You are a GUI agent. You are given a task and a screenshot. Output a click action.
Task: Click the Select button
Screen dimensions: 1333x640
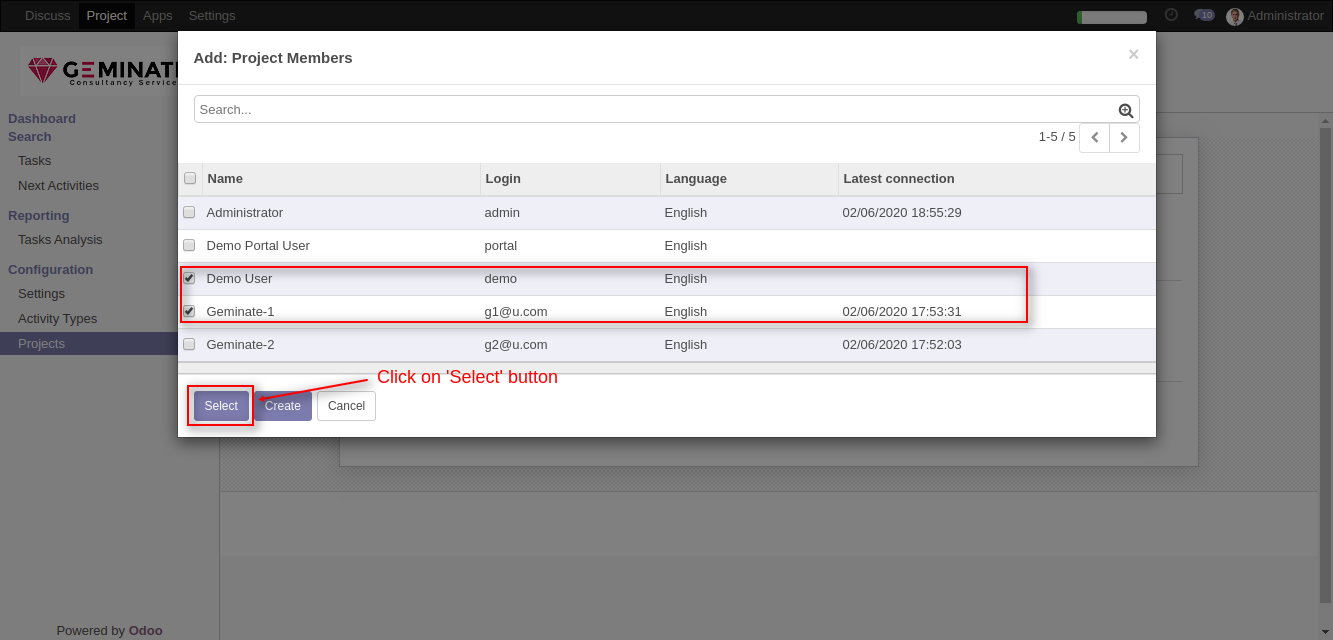pos(221,406)
